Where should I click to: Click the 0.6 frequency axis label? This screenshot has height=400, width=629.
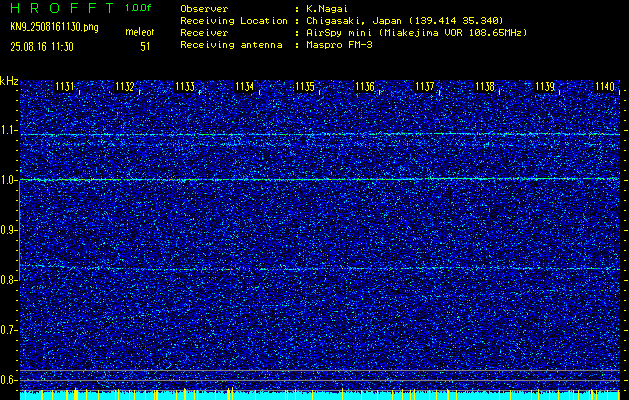click(x=8, y=380)
